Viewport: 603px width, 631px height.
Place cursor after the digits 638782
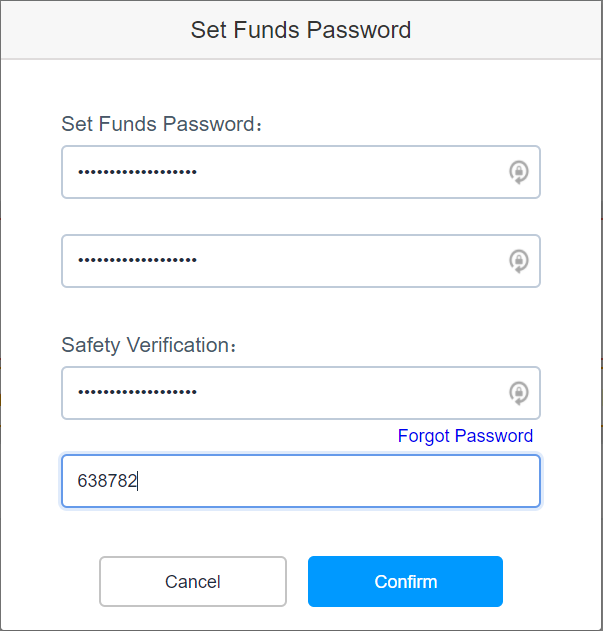pos(140,481)
